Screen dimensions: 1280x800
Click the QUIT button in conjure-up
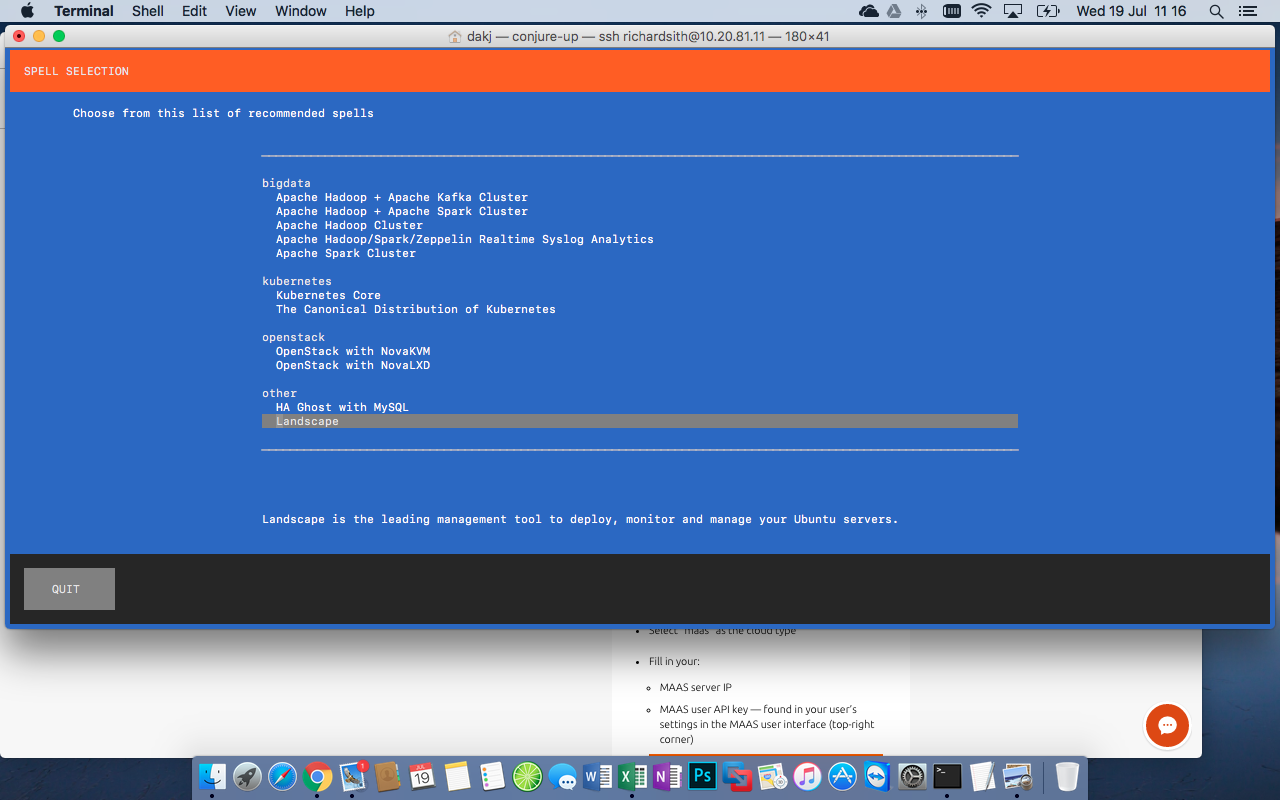(x=69, y=589)
